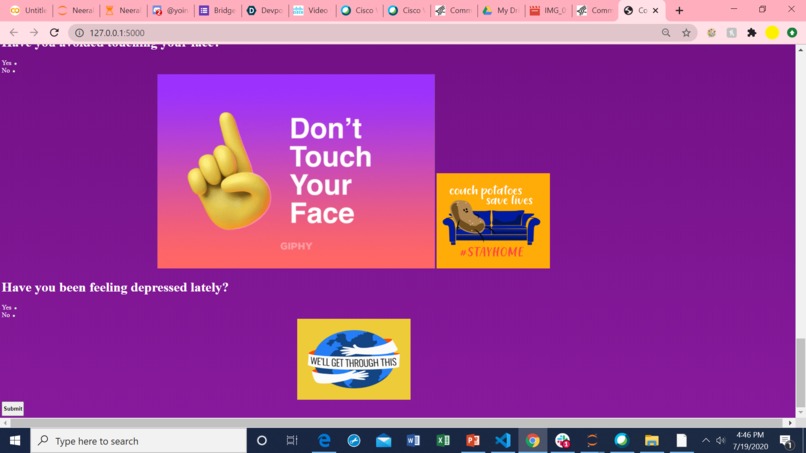Click the taskbar clock showing 4:46 PM
The image size is (806, 453).
pos(750,441)
